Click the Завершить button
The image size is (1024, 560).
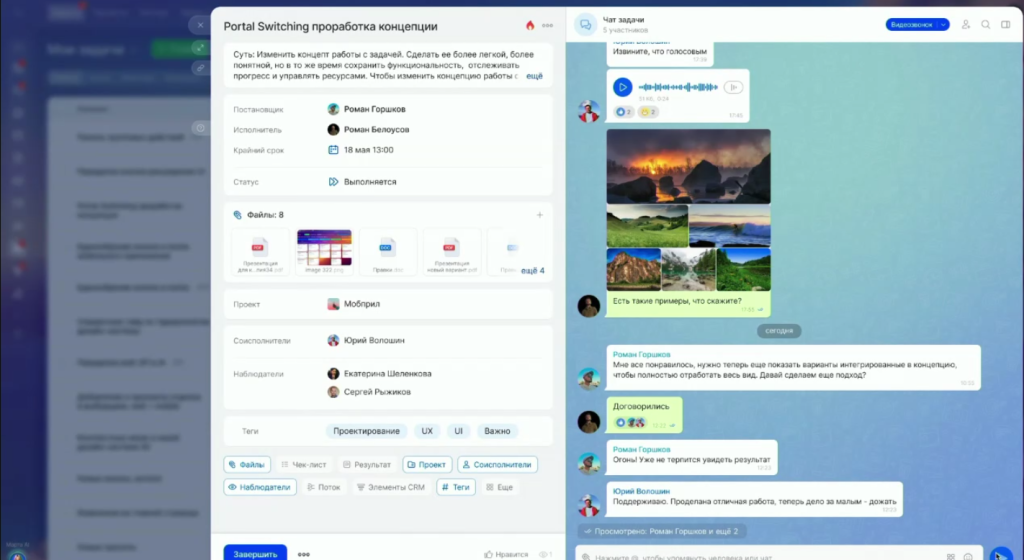pyautogui.click(x=254, y=554)
